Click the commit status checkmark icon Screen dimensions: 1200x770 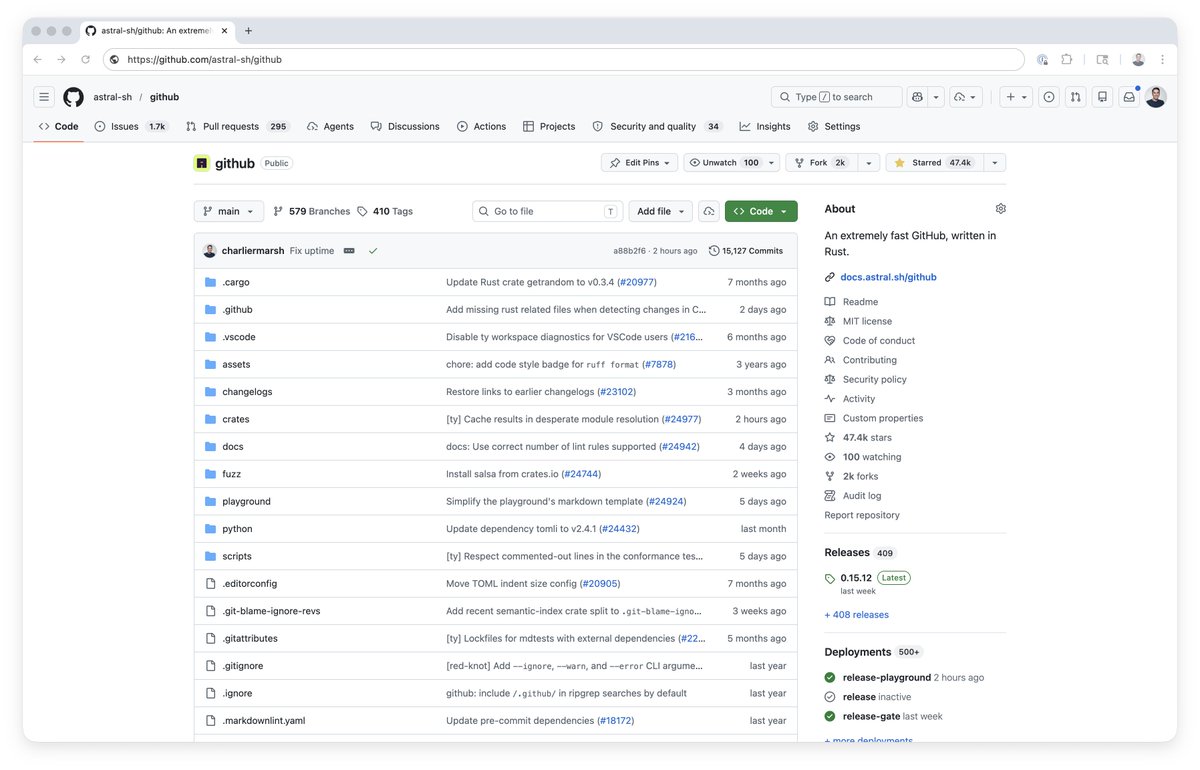tap(373, 251)
